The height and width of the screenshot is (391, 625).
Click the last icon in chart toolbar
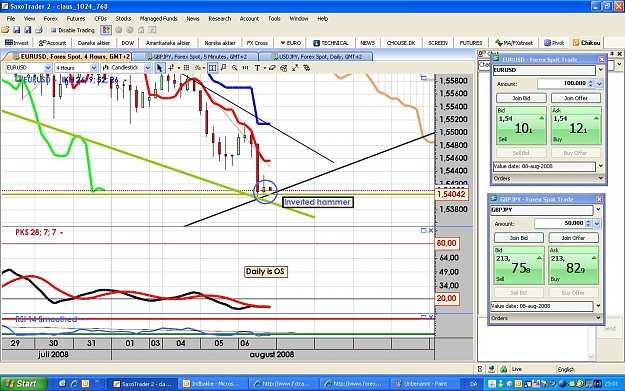[307, 68]
